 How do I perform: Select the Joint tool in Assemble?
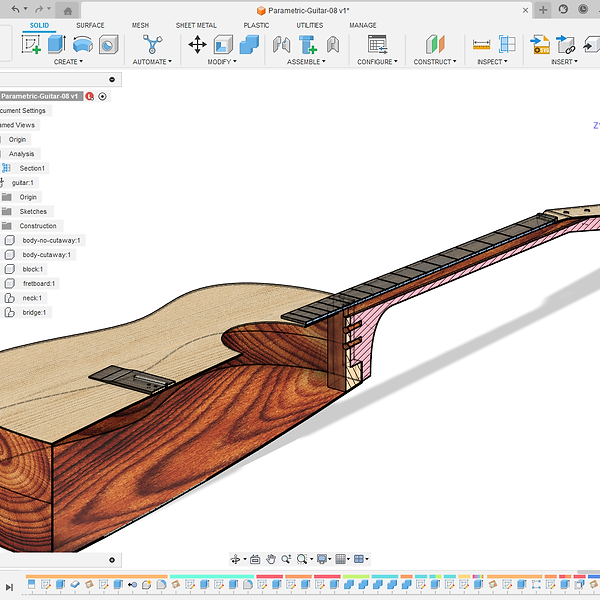(x=282, y=44)
